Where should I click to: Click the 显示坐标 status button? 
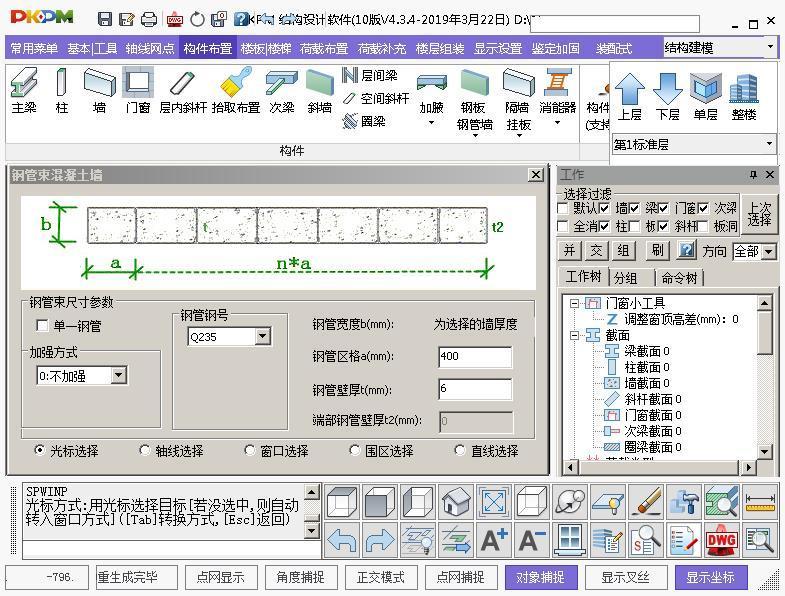pos(710,577)
